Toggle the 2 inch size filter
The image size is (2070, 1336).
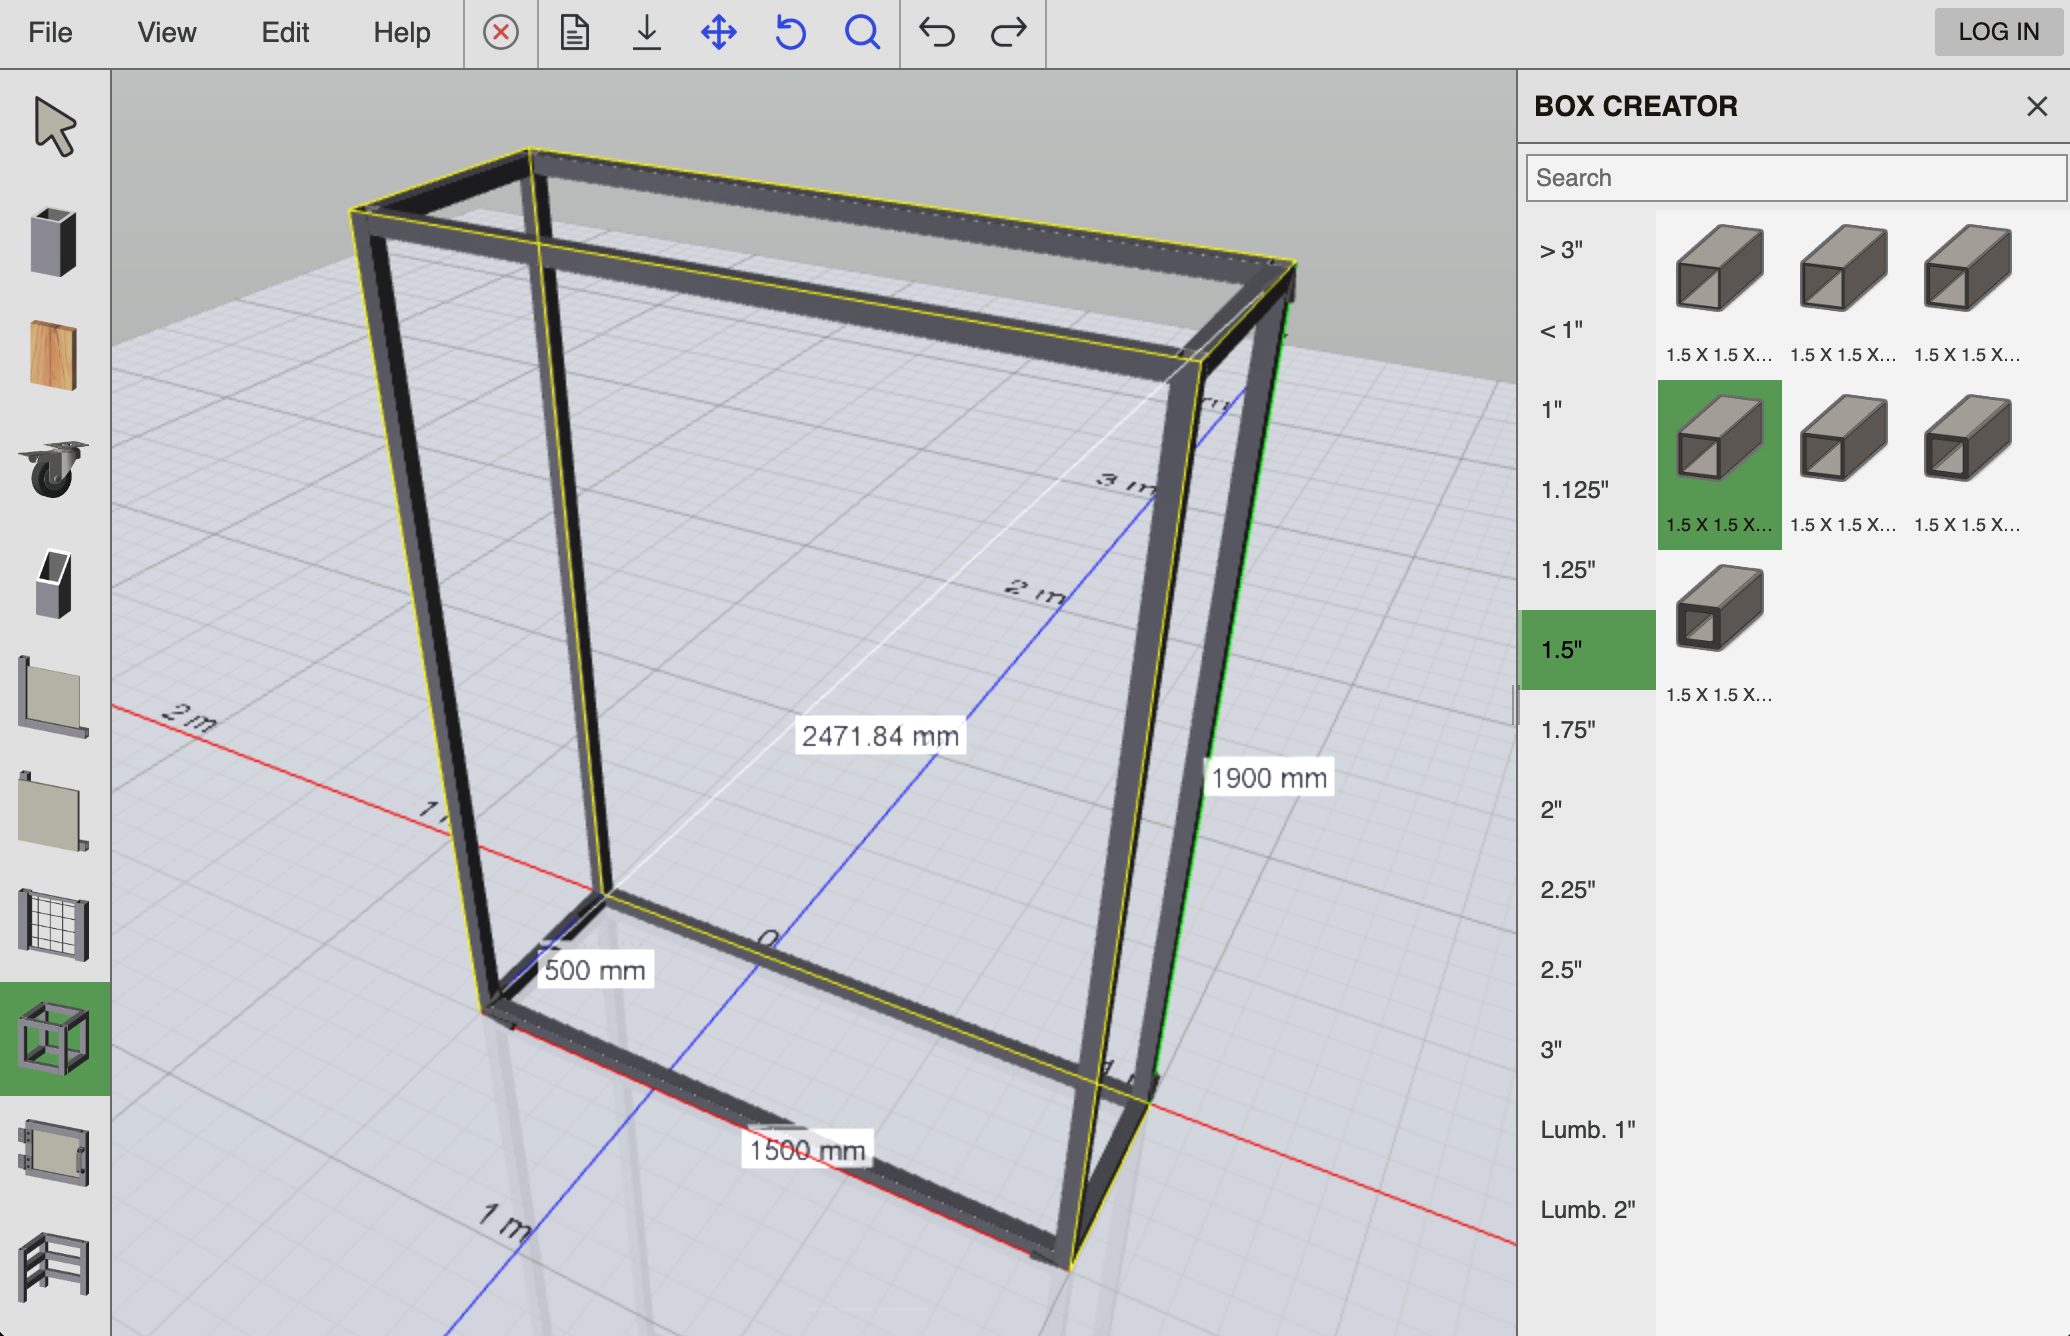pyautogui.click(x=1555, y=809)
